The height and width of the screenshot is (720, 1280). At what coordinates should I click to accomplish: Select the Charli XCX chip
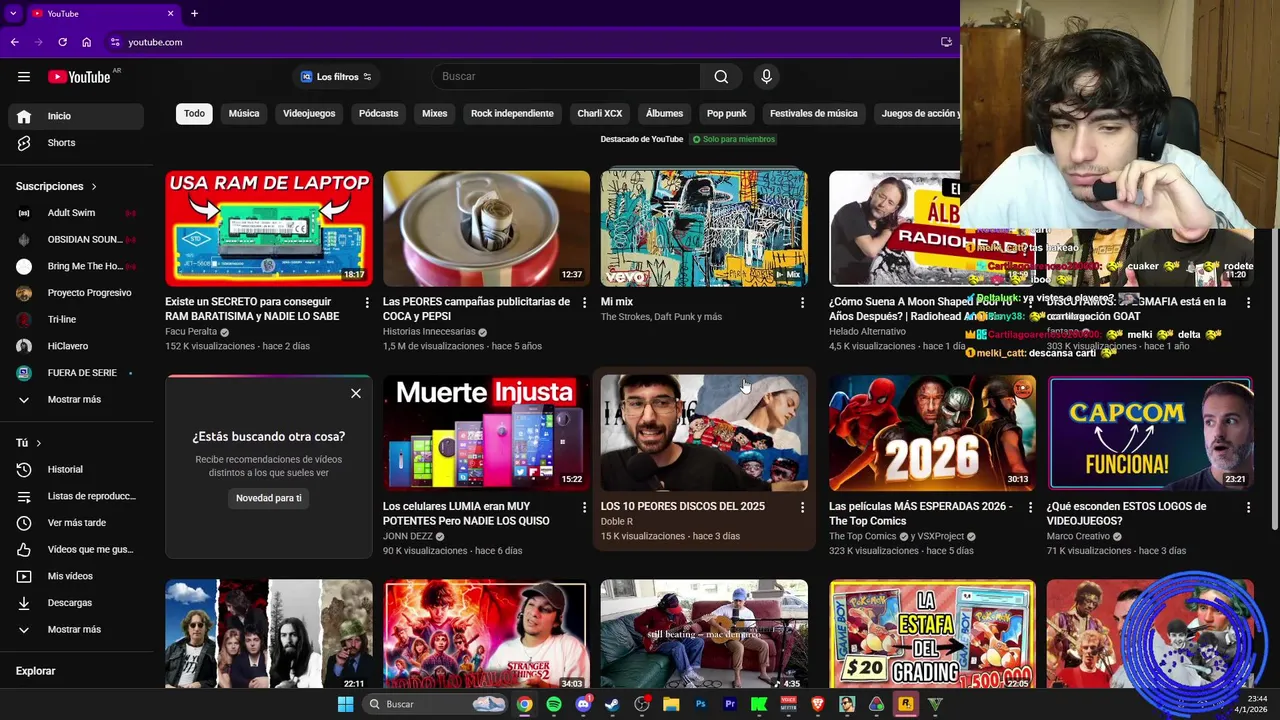point(600,114)
